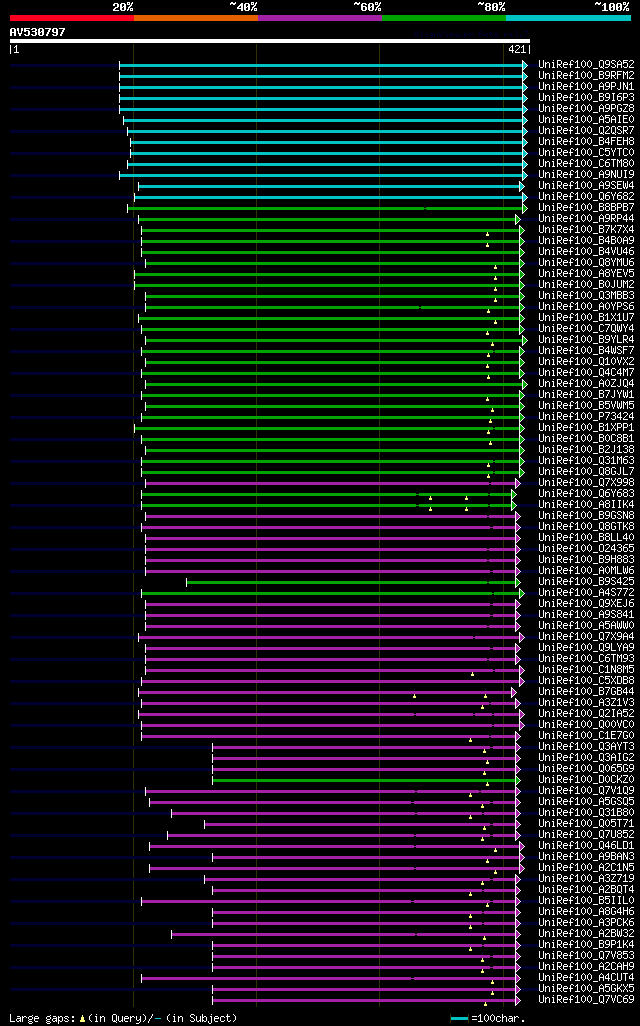Click the arrowhead ending UniRef100_Q6Y683 bar

coord(514,495)
